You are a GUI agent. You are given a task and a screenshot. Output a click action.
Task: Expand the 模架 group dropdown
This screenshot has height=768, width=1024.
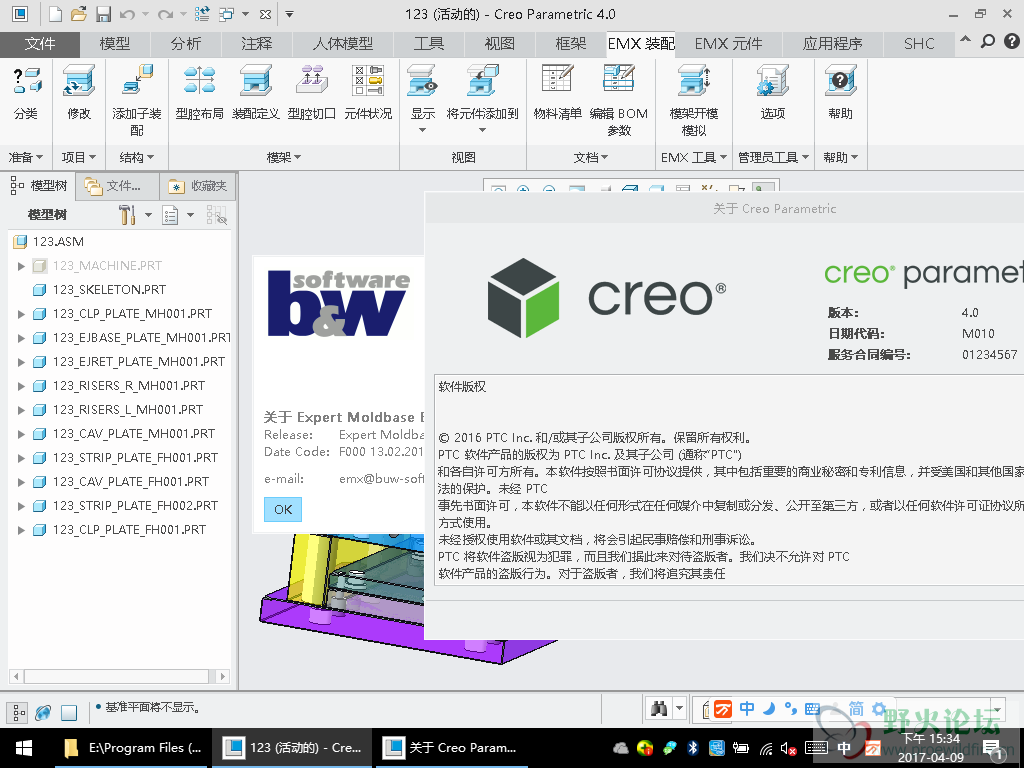pyautogui.click(x=298, y=157)
